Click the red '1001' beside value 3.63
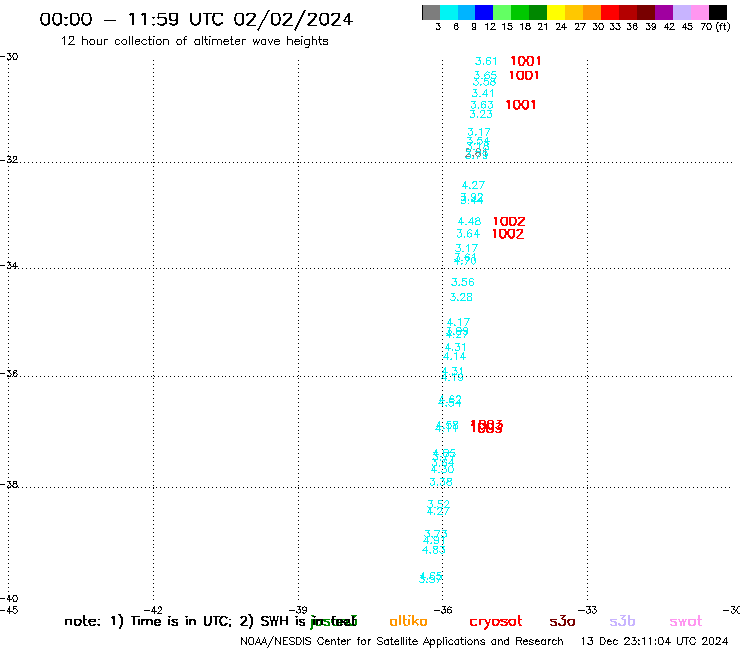Image resolution: width=740 pixels, height=650 pixels. [521, 105]
